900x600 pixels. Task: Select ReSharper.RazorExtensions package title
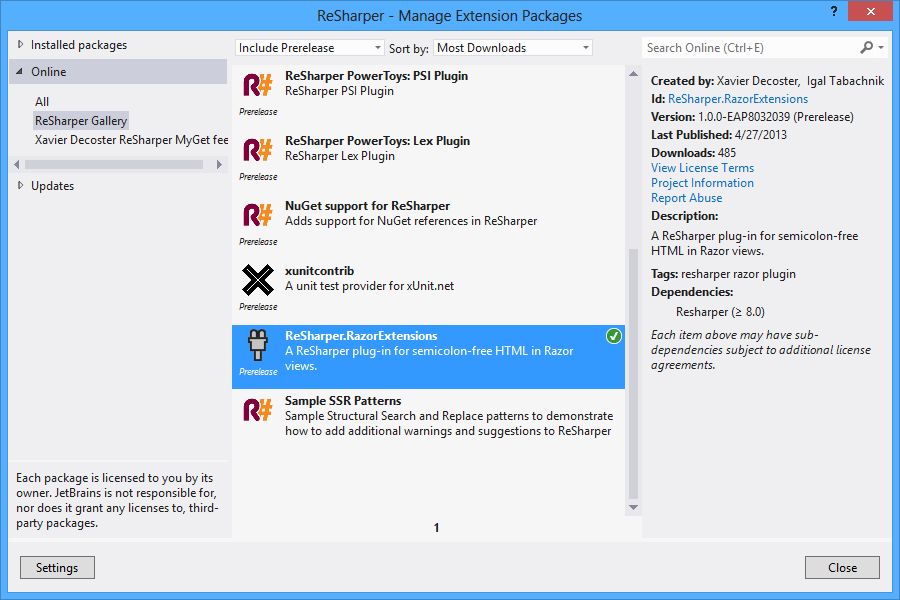361,336
